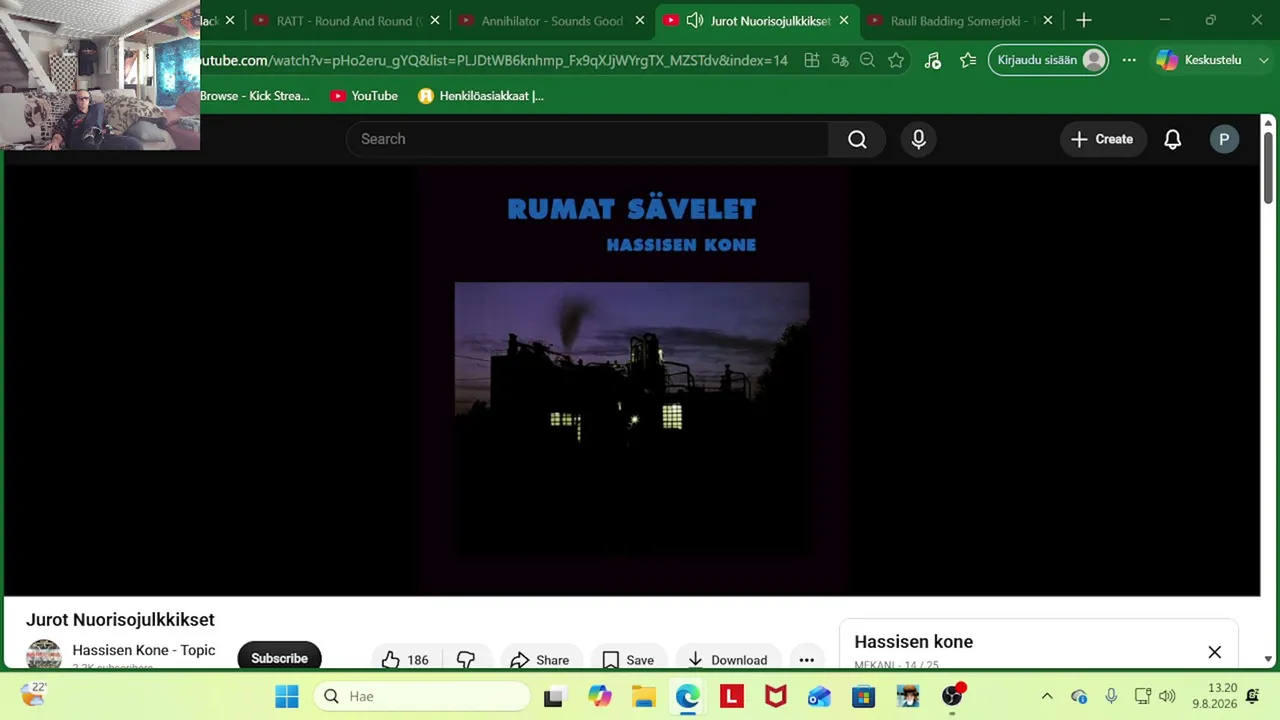Open browser settings and more menu
The image size is (1280, 720).
click(x=1129, y=60)
